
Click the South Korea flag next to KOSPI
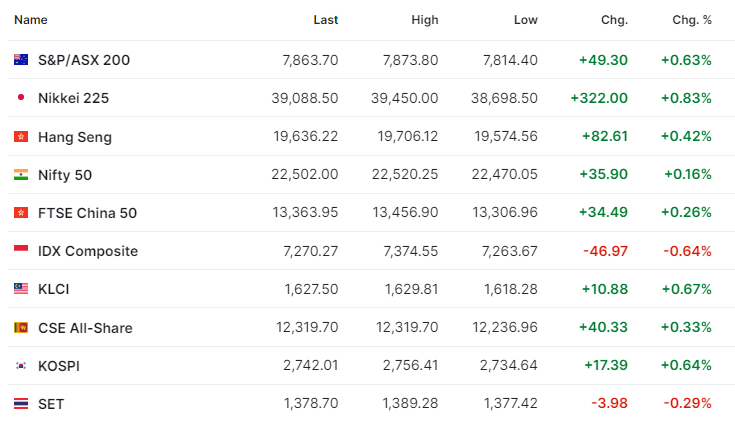click(x=21, y=365)
